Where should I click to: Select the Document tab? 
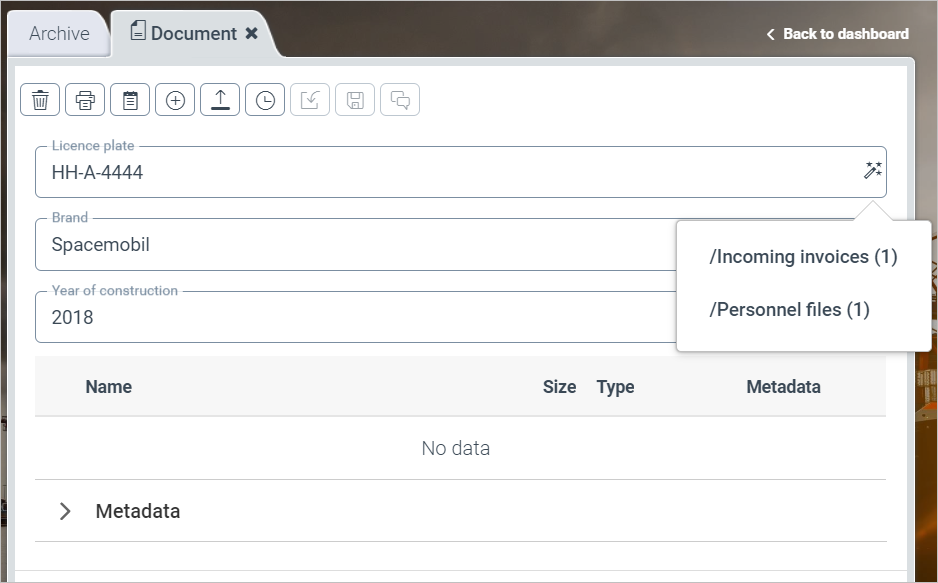pyautogui.click(x=183, y=34)
